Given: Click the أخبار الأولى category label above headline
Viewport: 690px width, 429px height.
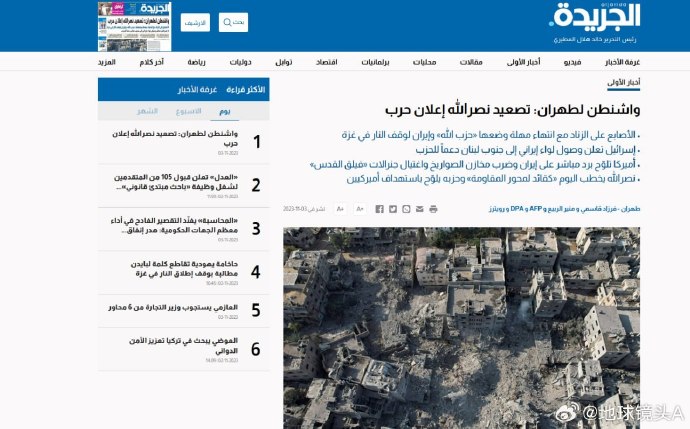Looking at the screenshot, I should [624, 82].
